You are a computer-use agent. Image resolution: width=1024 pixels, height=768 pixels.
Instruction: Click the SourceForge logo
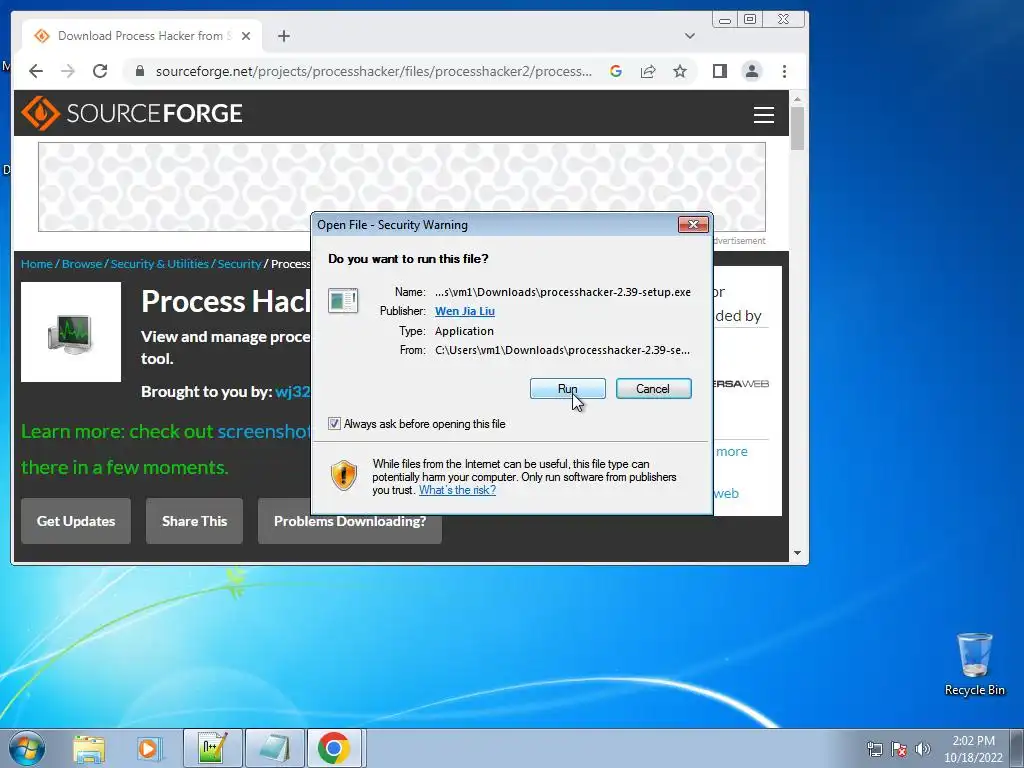click(132, 113)
